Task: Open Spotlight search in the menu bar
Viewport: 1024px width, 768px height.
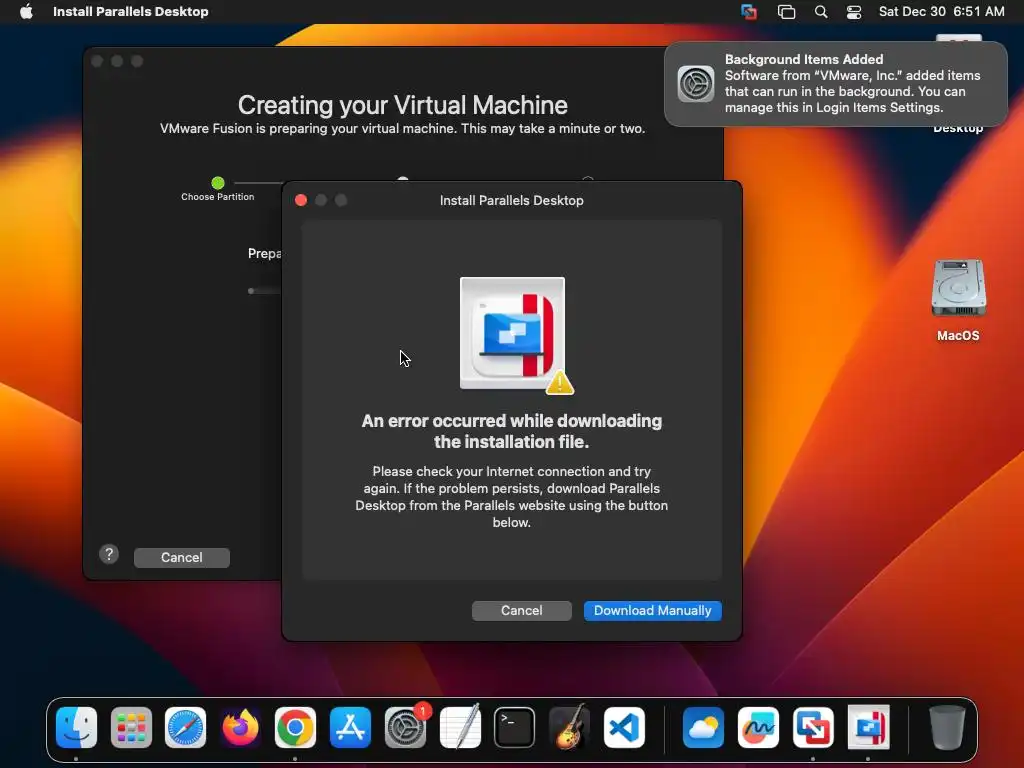Action: point(821,12)
